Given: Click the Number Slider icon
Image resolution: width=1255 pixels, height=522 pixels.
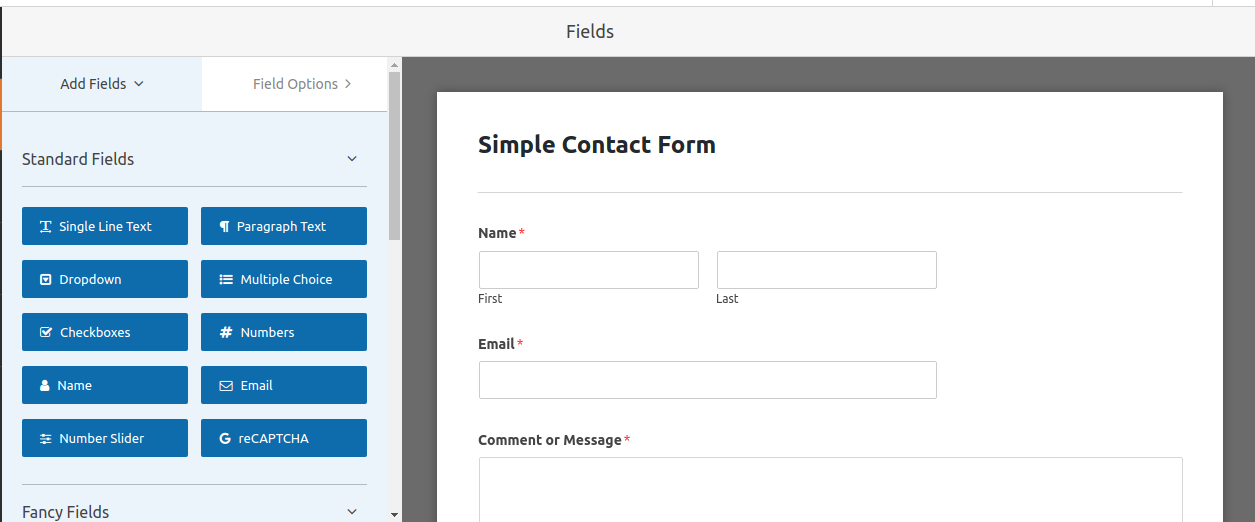Looking at the screenshot, I should click(46, 439).
